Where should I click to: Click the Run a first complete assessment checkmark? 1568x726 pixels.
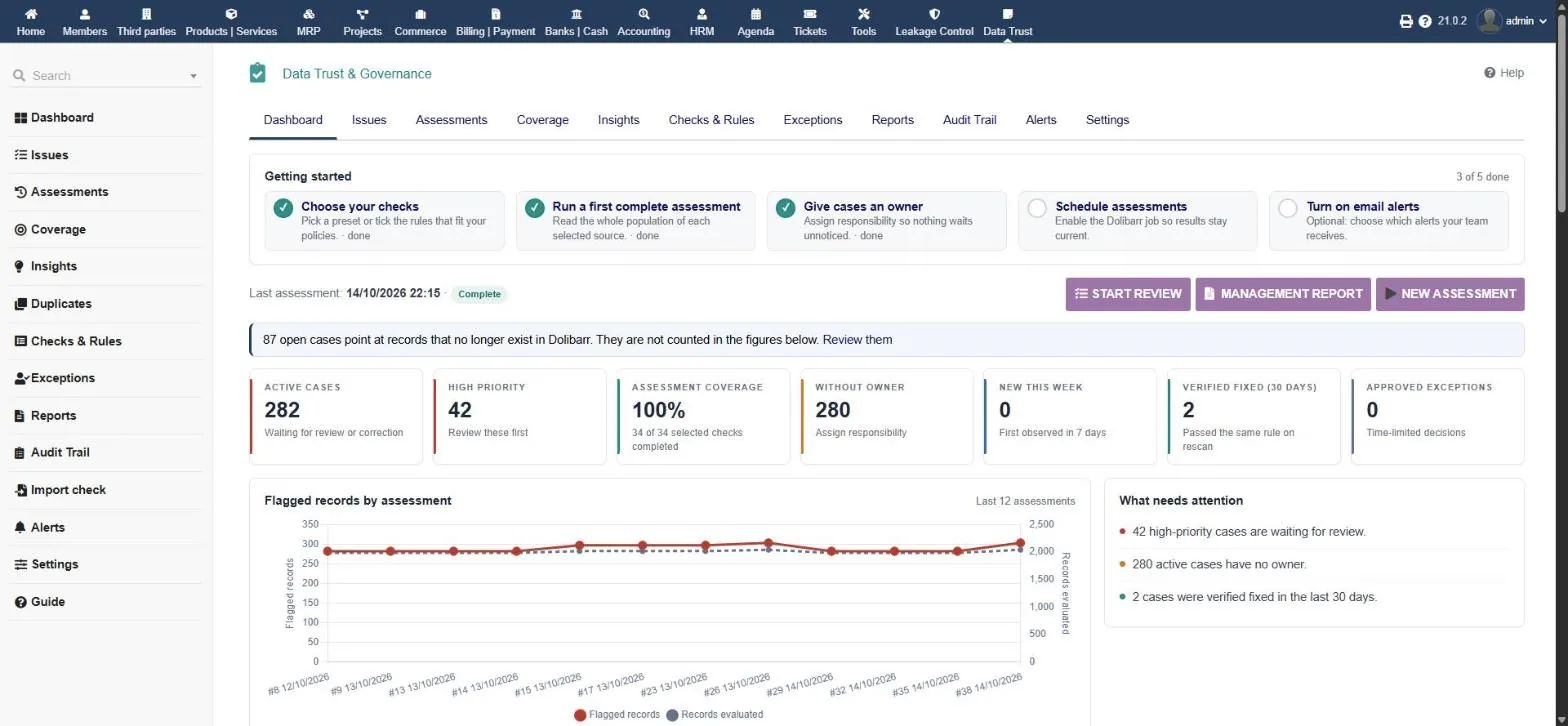pyautogui.click(x=535, y=208)
